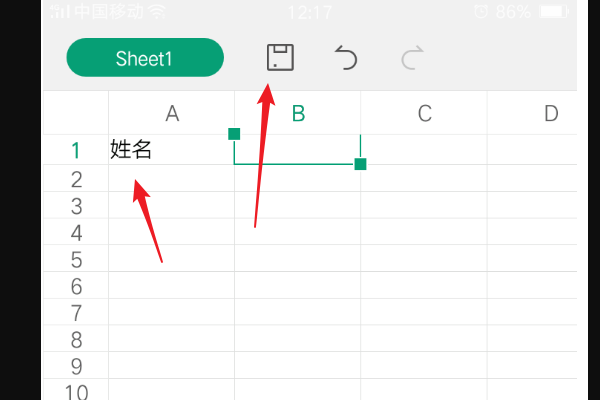
Task: Click the redo arrow icon
Action: point(411,58)
